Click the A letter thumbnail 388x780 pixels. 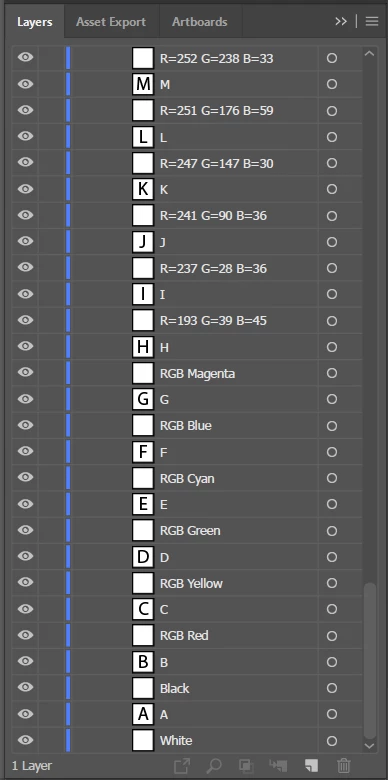143,714
